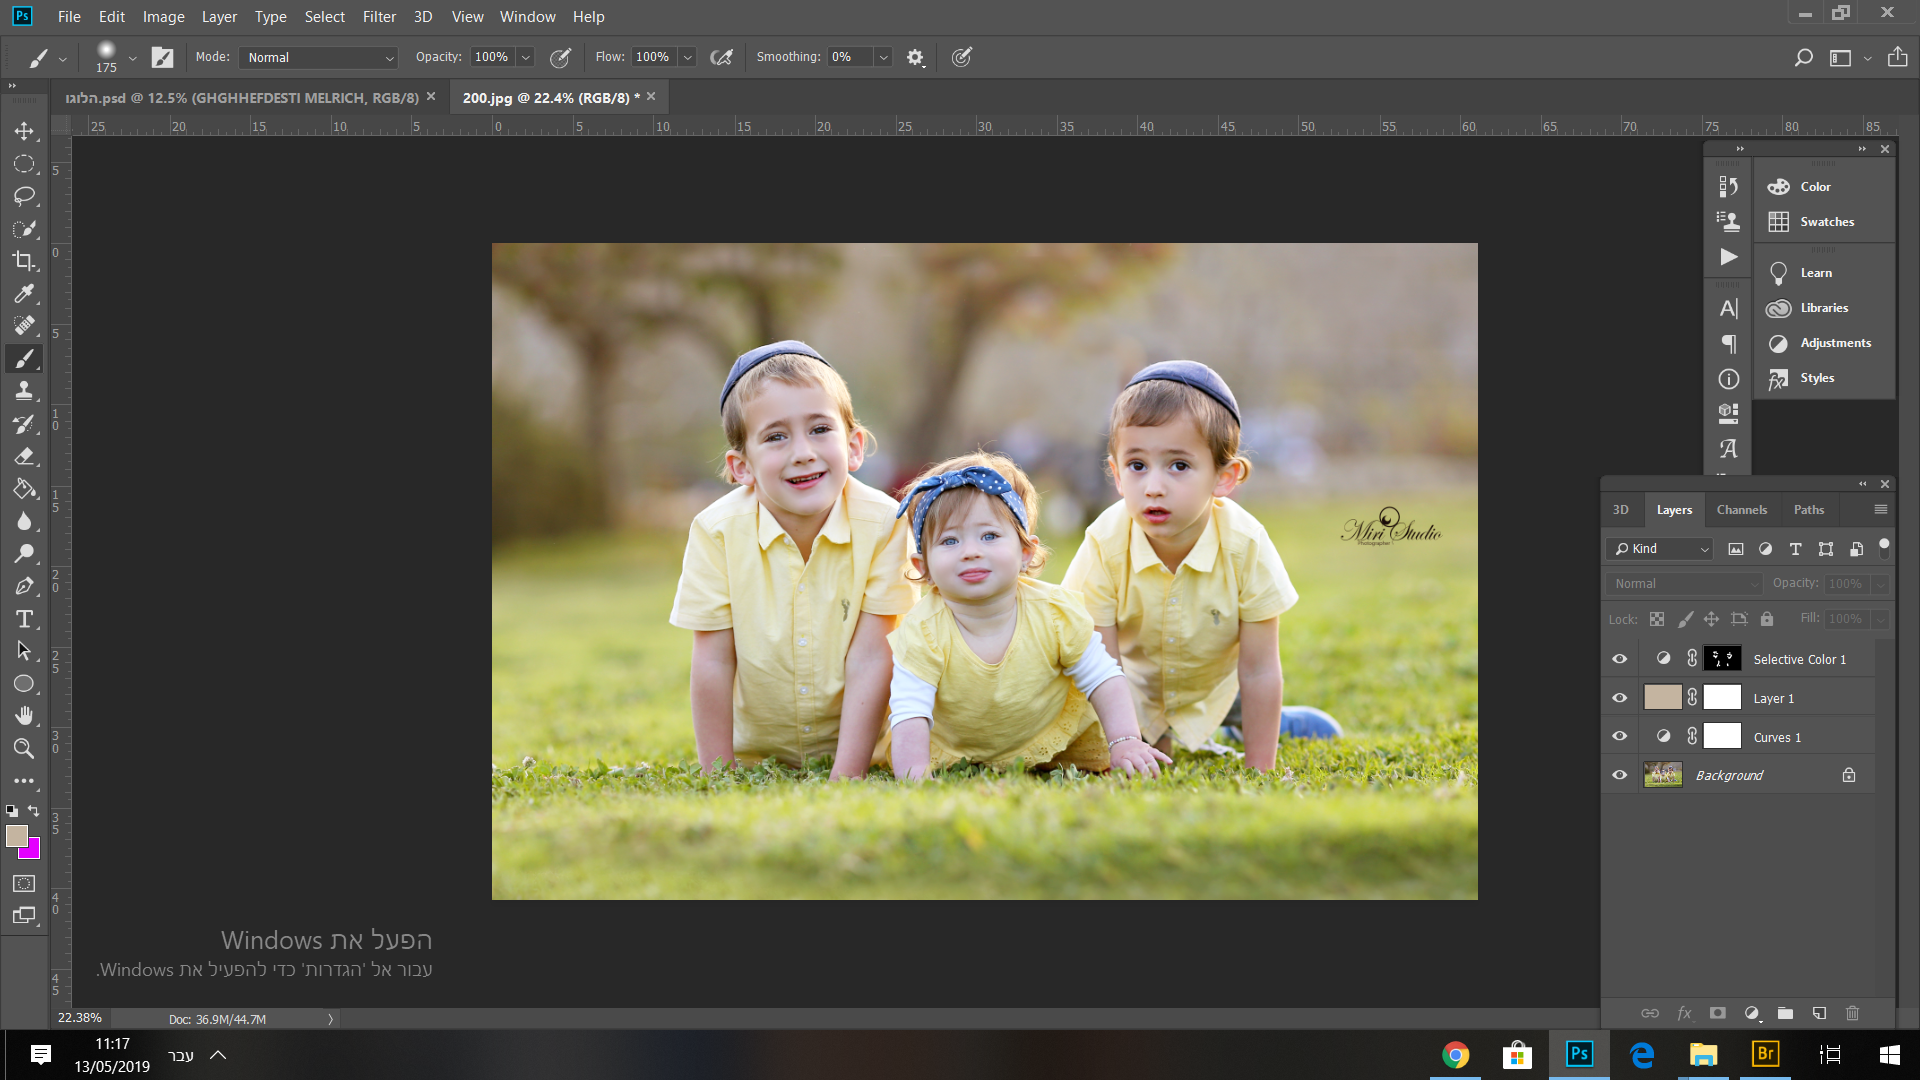
Task: Open the Adjustments panel
Action: pos(1835,343)
